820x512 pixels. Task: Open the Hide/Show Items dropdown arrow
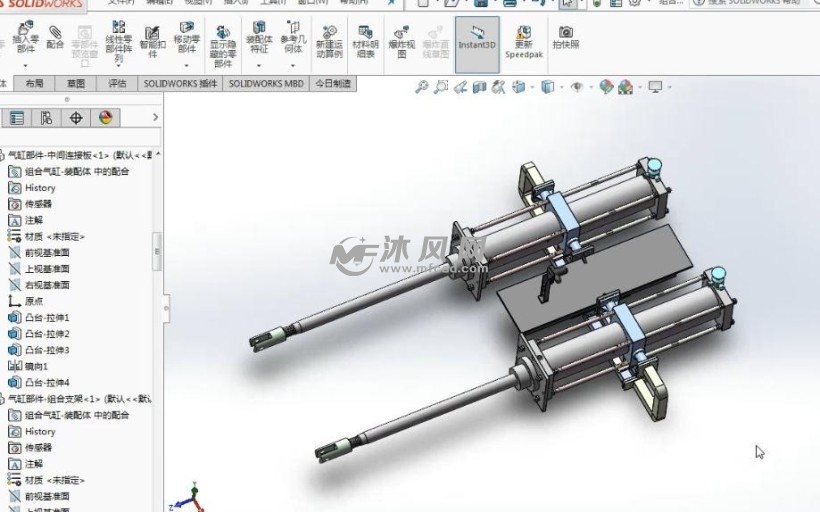(591, 87)
